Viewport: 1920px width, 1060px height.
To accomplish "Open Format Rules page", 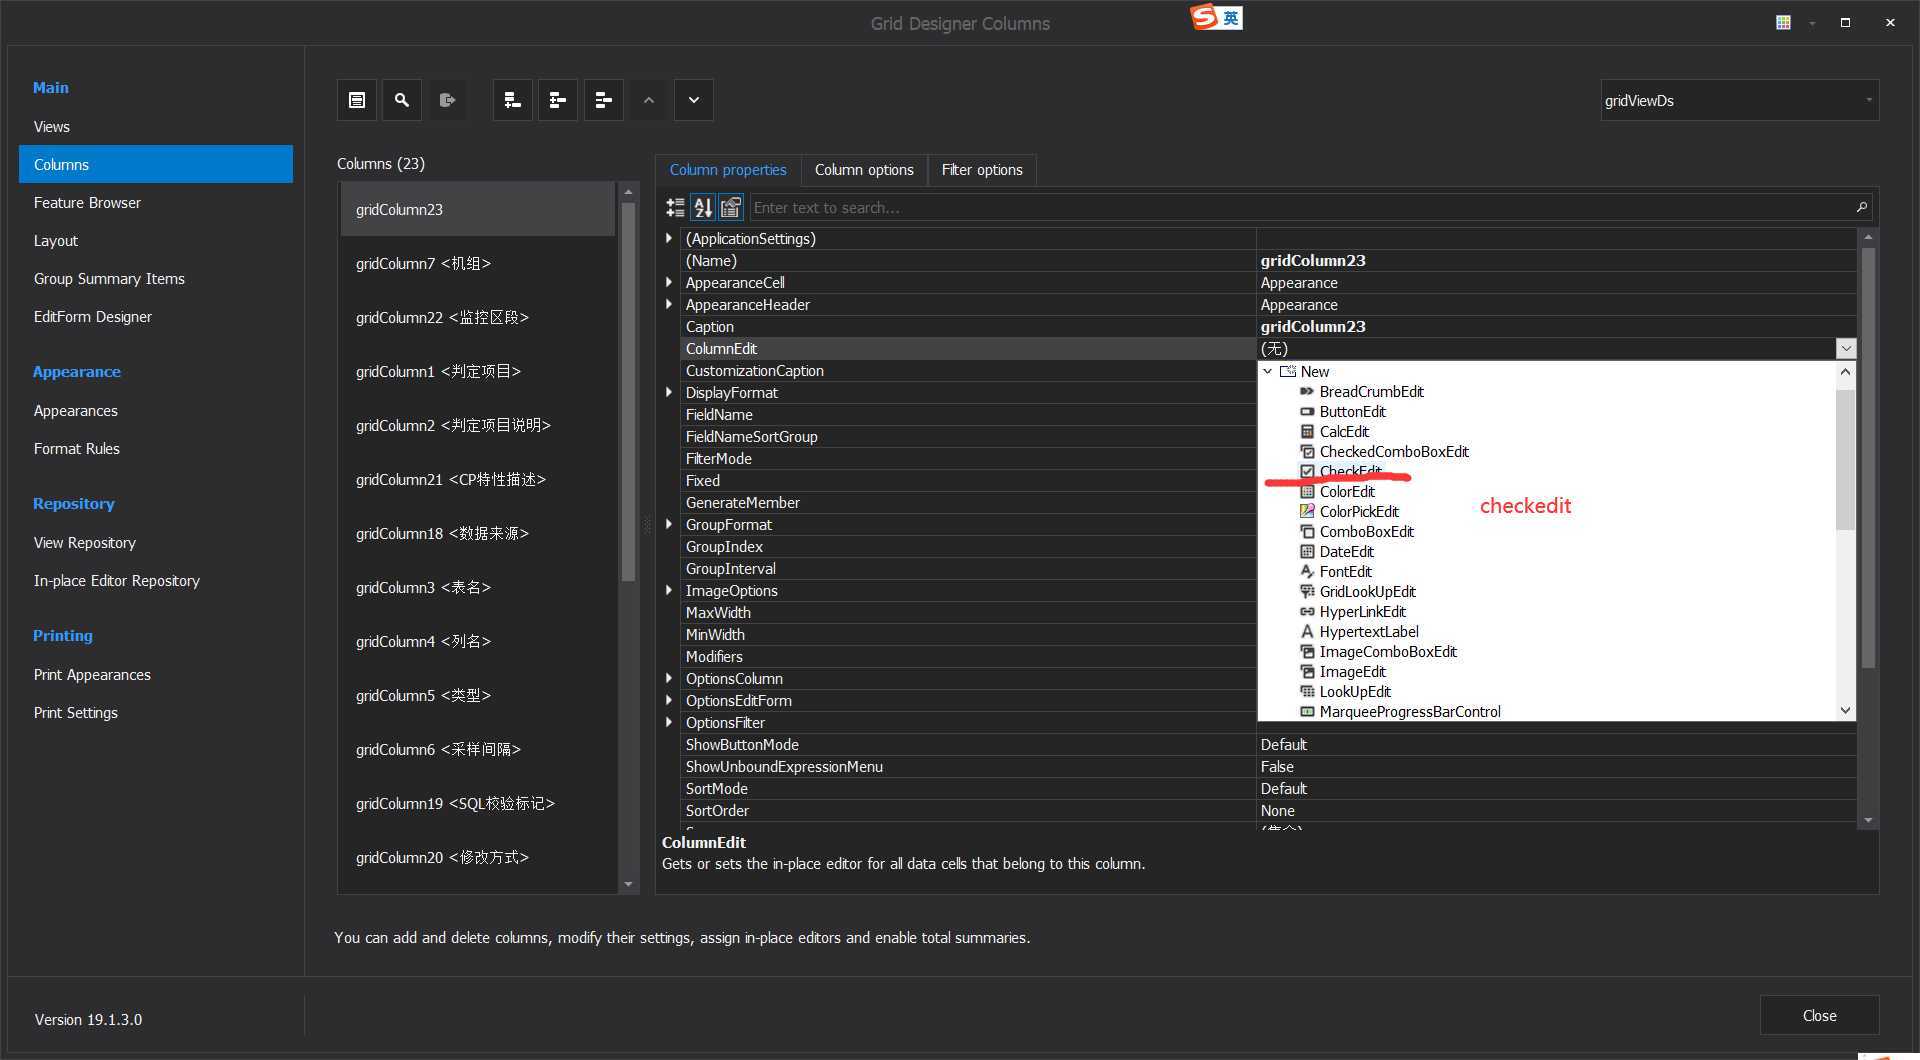I will (156, 449).
